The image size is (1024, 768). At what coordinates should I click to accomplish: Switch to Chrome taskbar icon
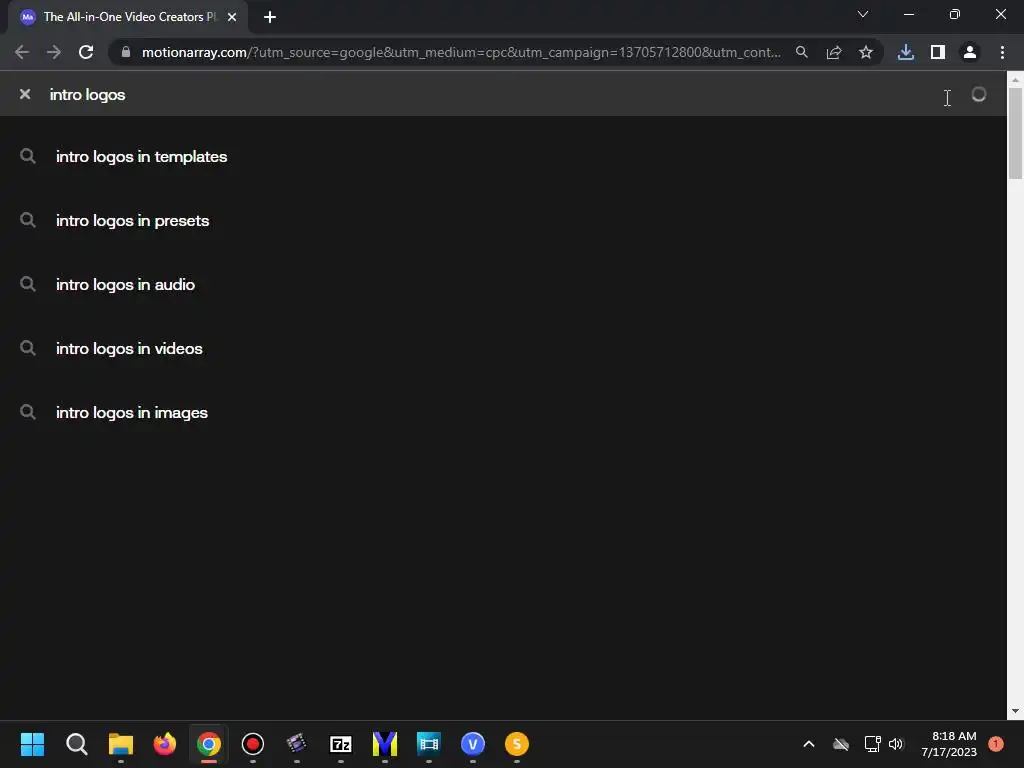point(209,744)
